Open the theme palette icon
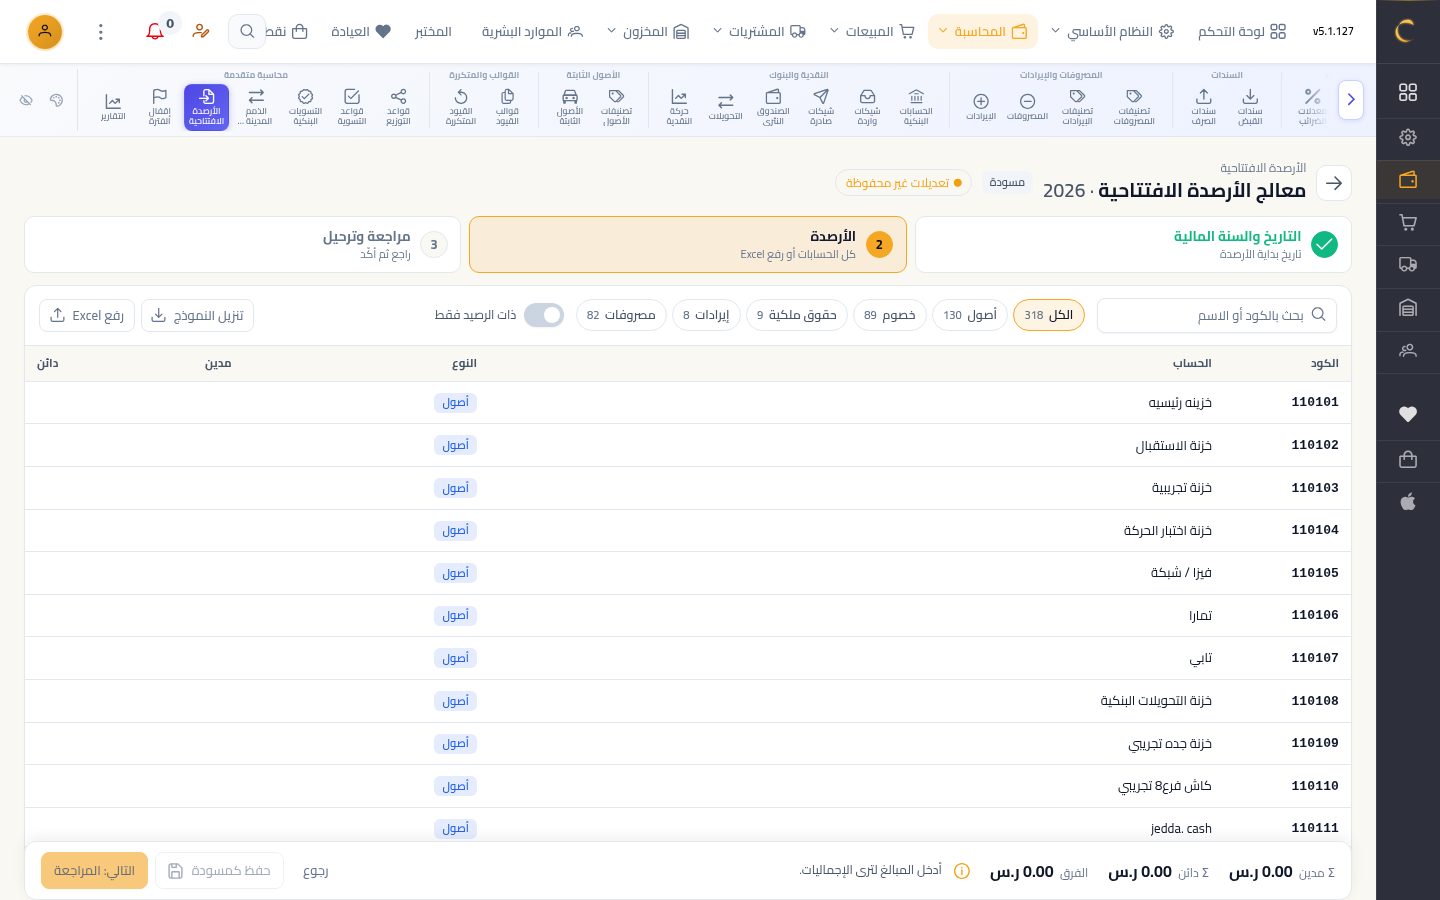The width and height of the screenshot is (1440, 900). [56, 100]
